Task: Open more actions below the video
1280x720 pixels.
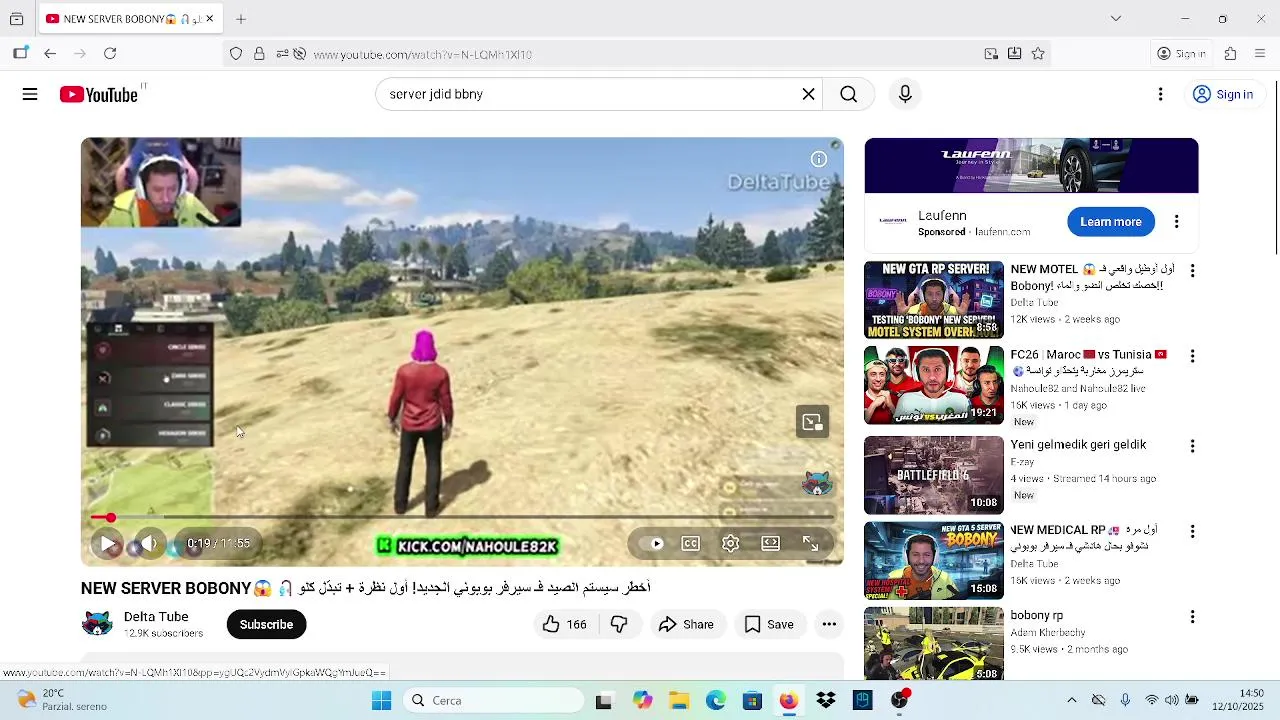Action: tap(829, 624)
